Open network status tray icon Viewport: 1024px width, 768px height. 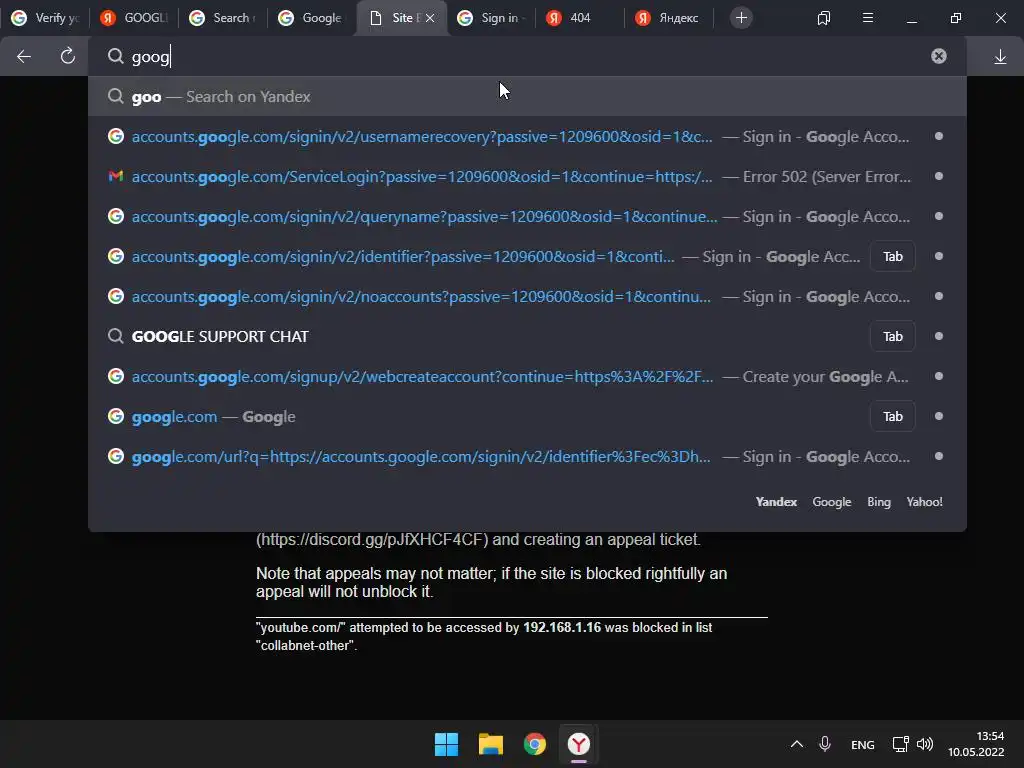coord(901,744)
